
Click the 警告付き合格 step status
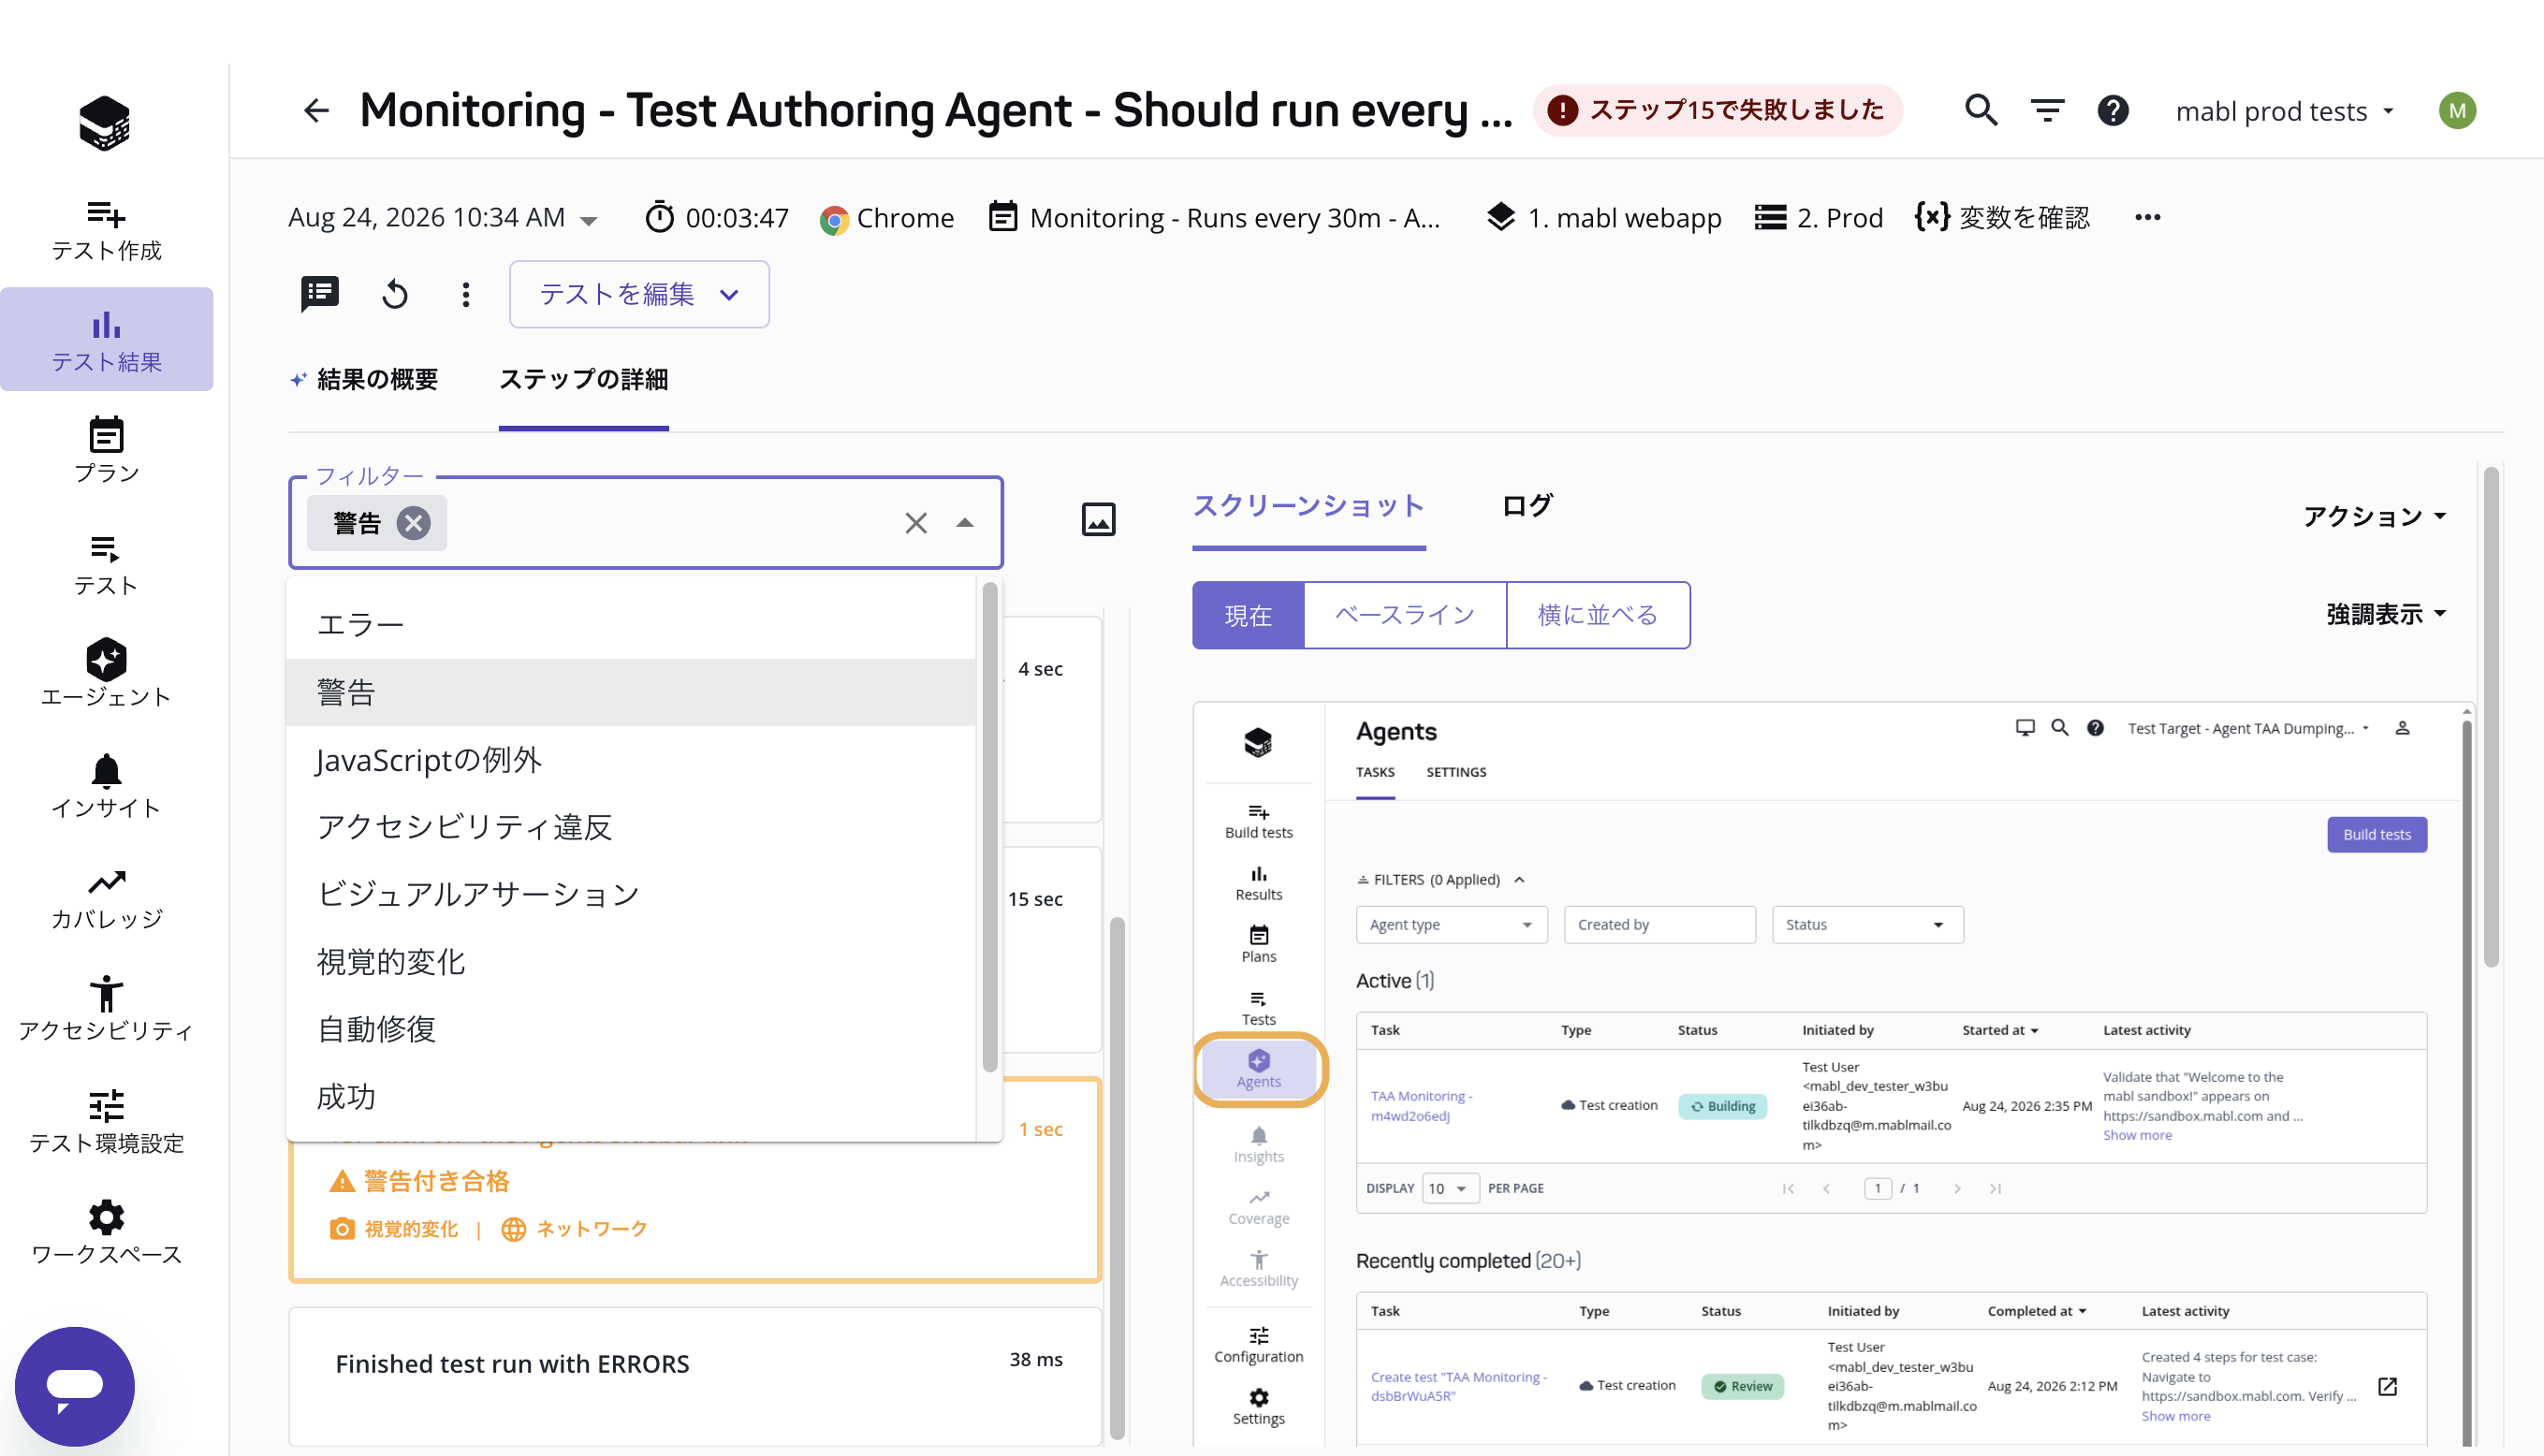click(x=420, y=1181)
